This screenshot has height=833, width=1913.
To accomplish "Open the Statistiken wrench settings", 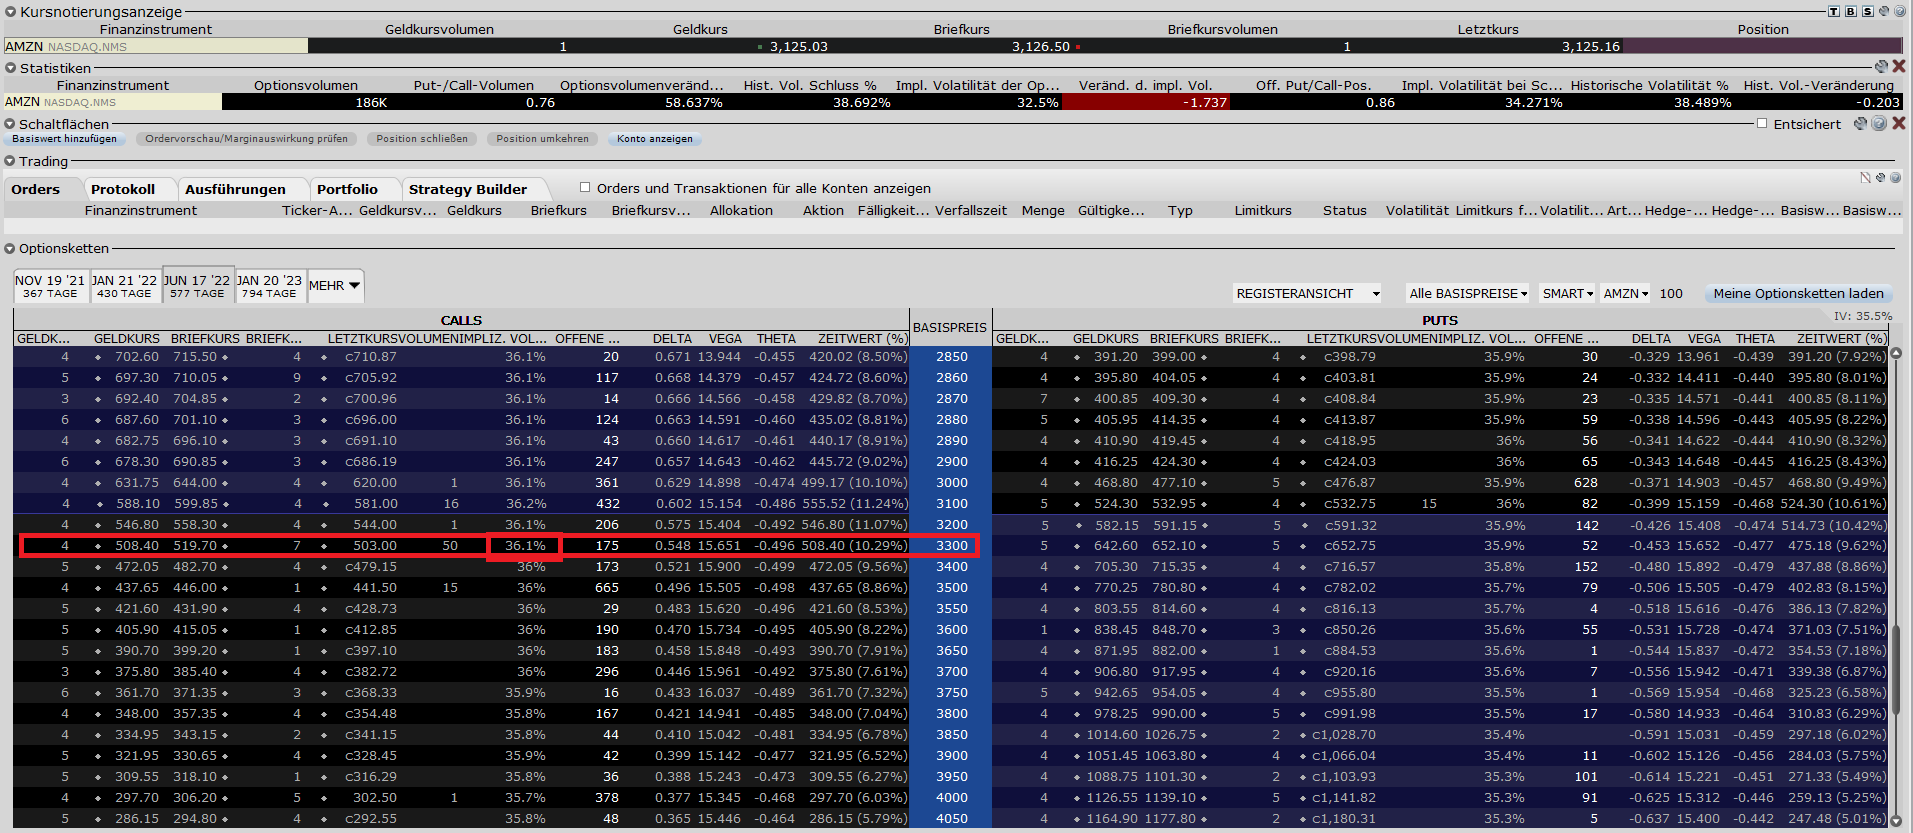I will pyautogui.click(x=1881, y=67).
